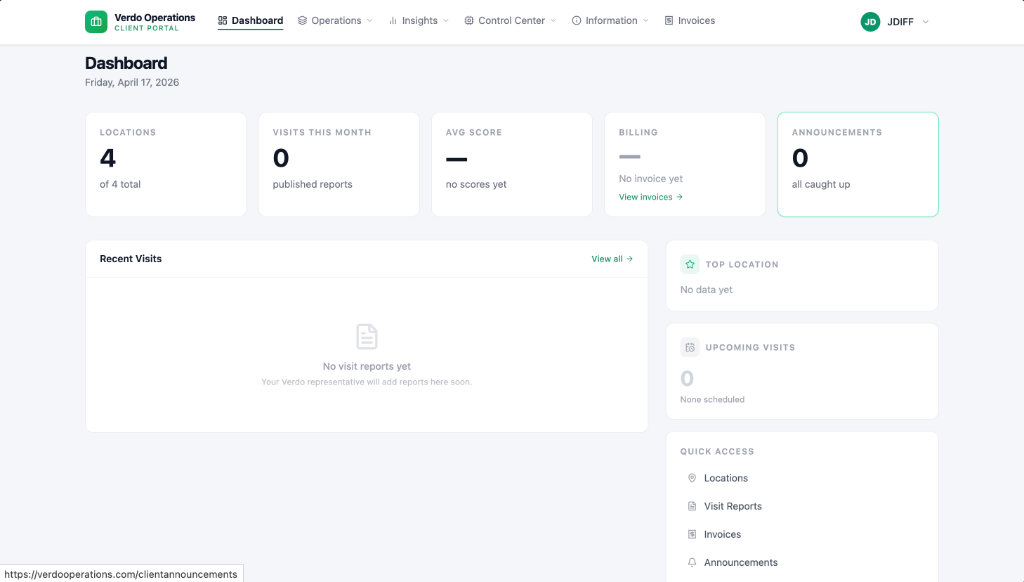Click View all in Recent Visits
Viewport: 1024px width, 582px height.
point(612,259)
